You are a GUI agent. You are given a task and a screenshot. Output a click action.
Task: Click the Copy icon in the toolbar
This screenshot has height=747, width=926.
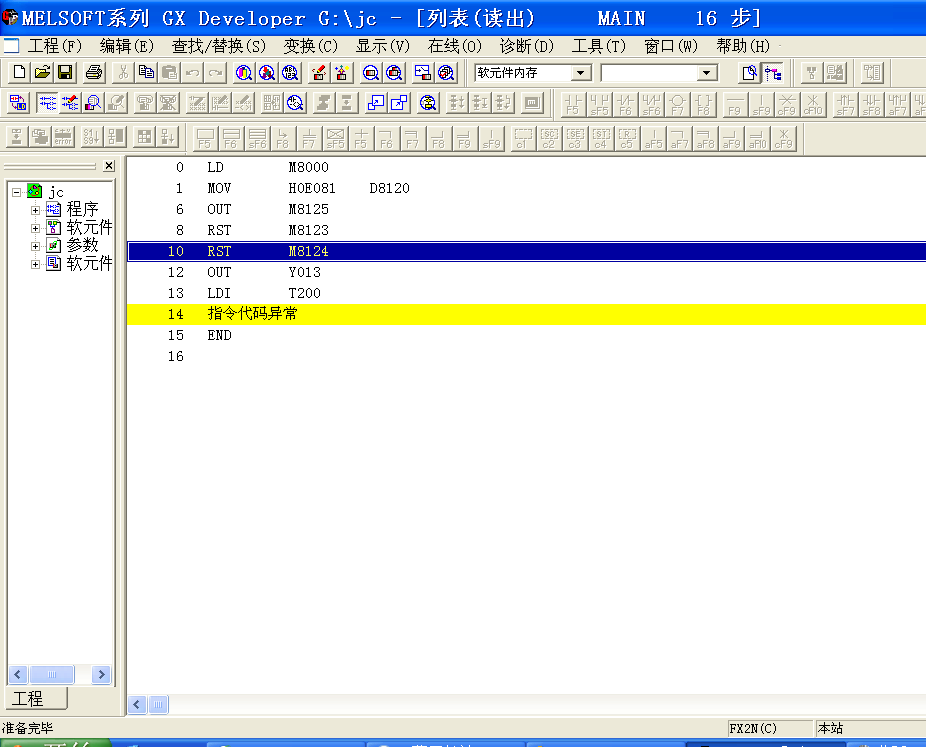point(146,72)
